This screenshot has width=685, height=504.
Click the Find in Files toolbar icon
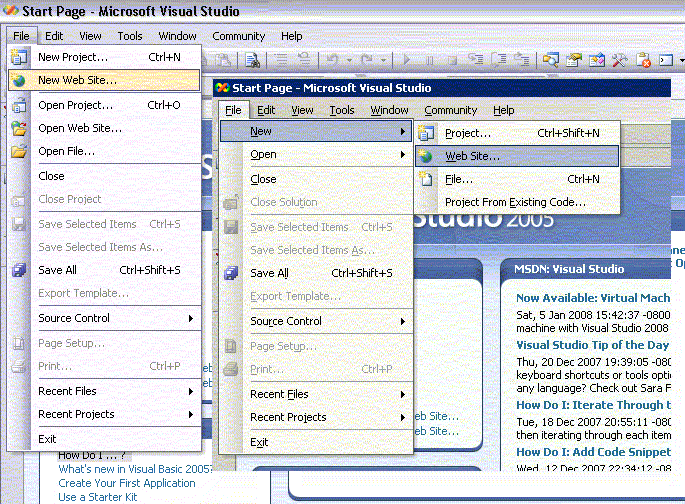pyautogui.click(x=253, y=60)
